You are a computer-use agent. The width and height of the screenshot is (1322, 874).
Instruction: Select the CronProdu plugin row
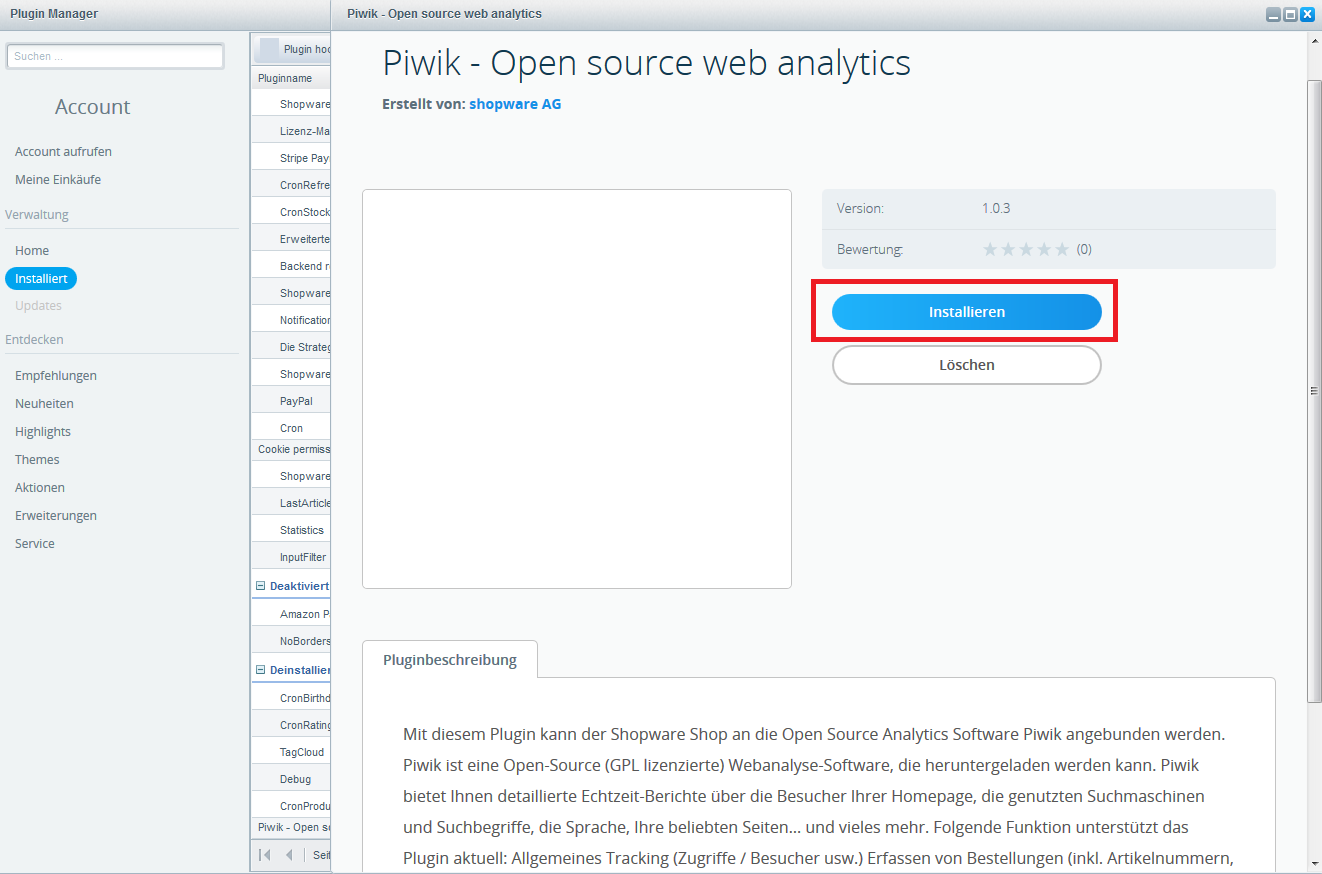pyautogui.click(x=291, y=806)
